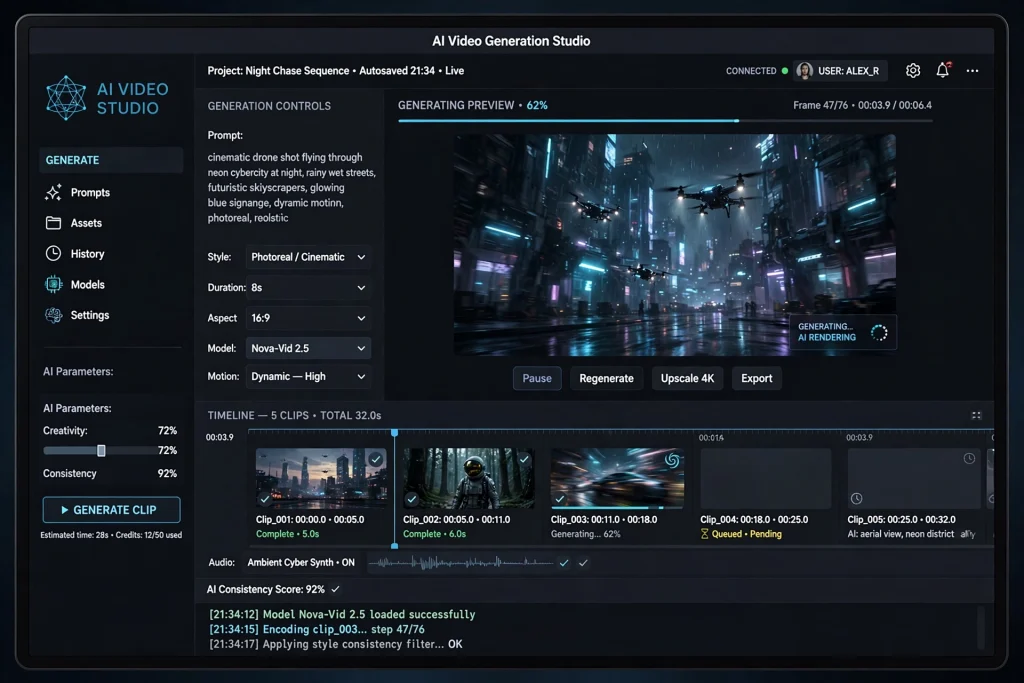Click the Consistency 92% value
Viewport: 1024px width, 683px height.
[167, 473]
